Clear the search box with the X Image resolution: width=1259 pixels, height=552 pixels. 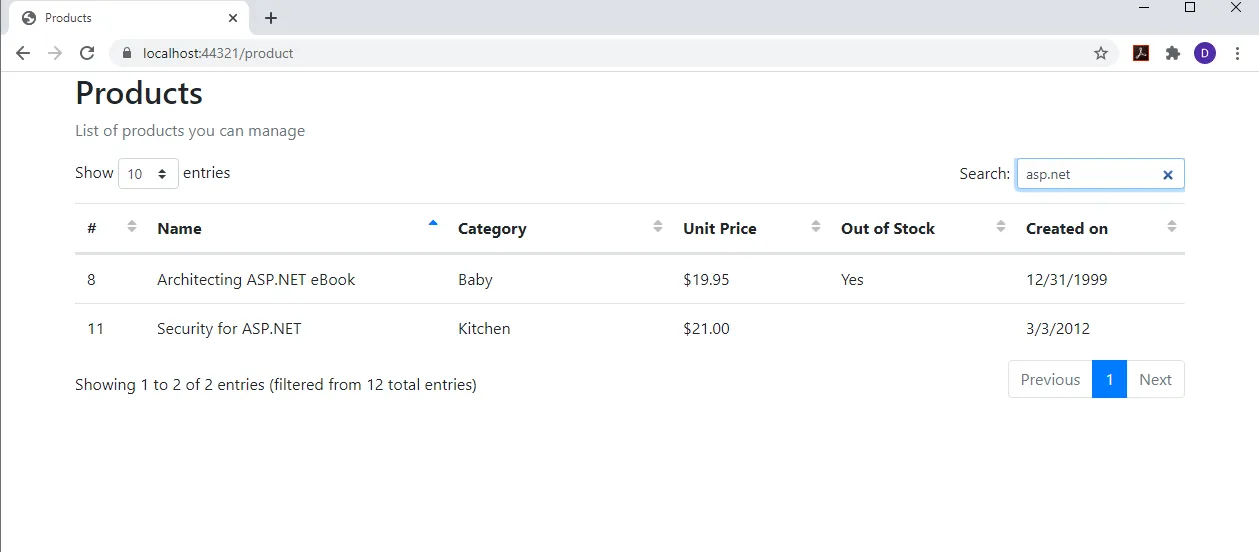click(1167, 175)
